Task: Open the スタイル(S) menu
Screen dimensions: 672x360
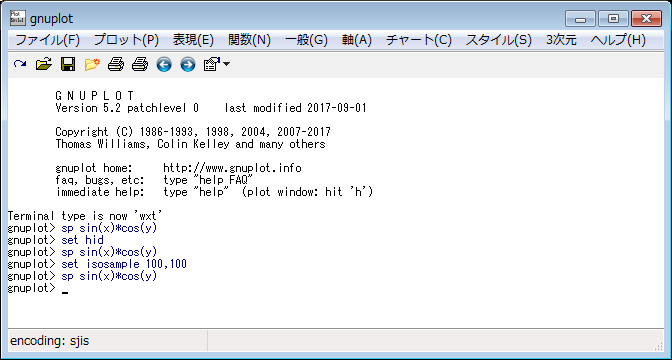Action: click(x=499, y=40)
